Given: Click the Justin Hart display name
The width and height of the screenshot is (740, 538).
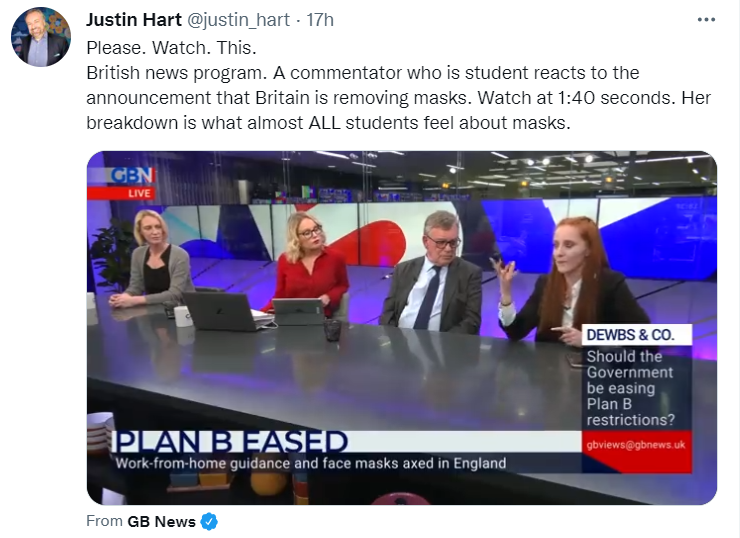Looking at the screenshot, I should point(134,20).
